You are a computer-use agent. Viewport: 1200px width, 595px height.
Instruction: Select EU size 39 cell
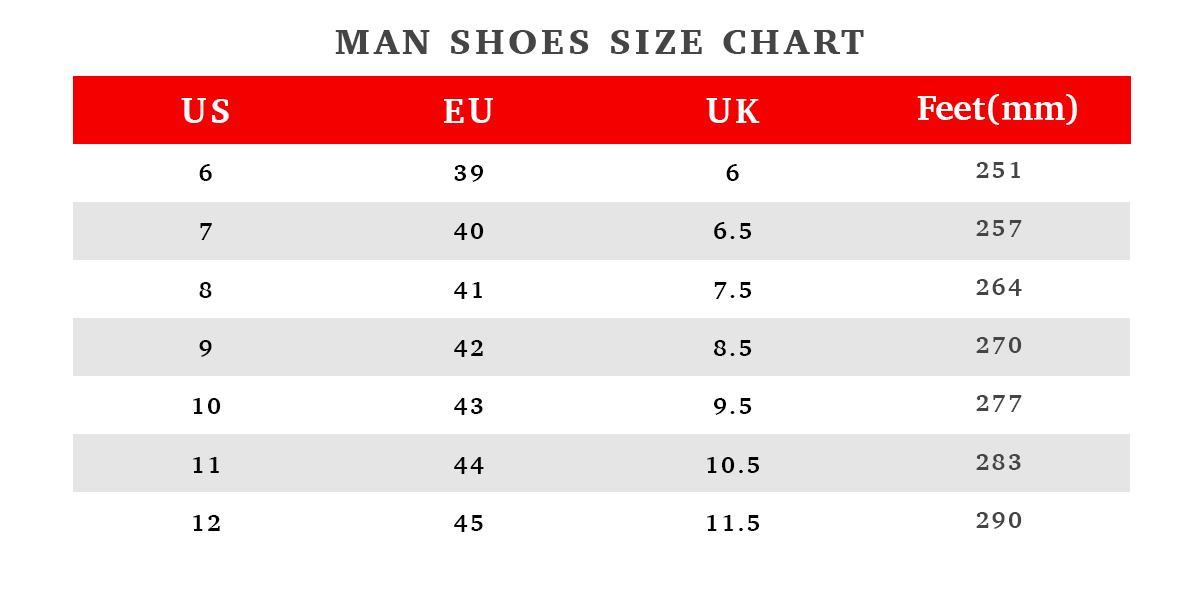[468, 174]
